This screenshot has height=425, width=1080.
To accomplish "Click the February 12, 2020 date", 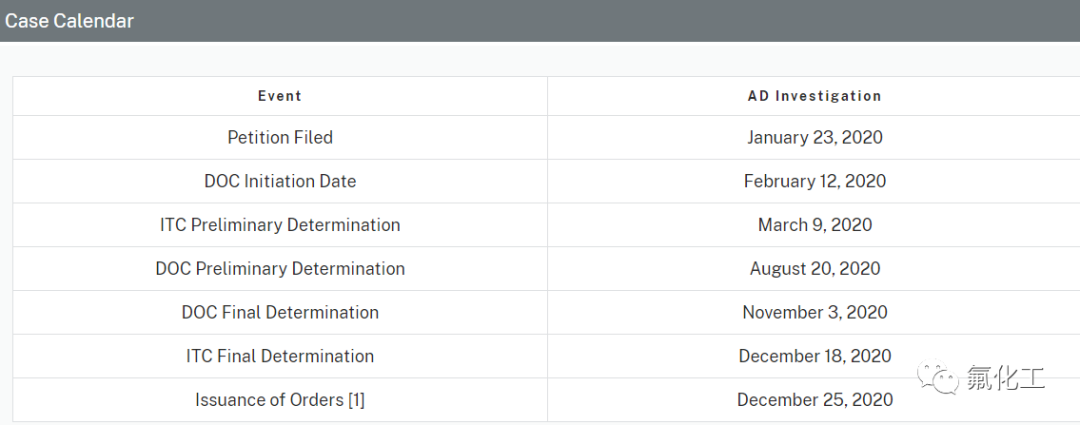I will pyautogui.click(x=814, y=181).
